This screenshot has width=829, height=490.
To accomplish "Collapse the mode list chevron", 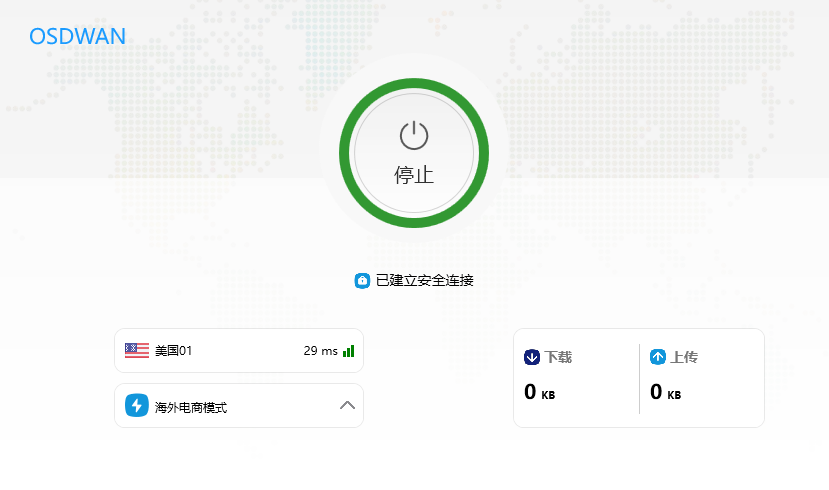I will [x=347, y=405].
